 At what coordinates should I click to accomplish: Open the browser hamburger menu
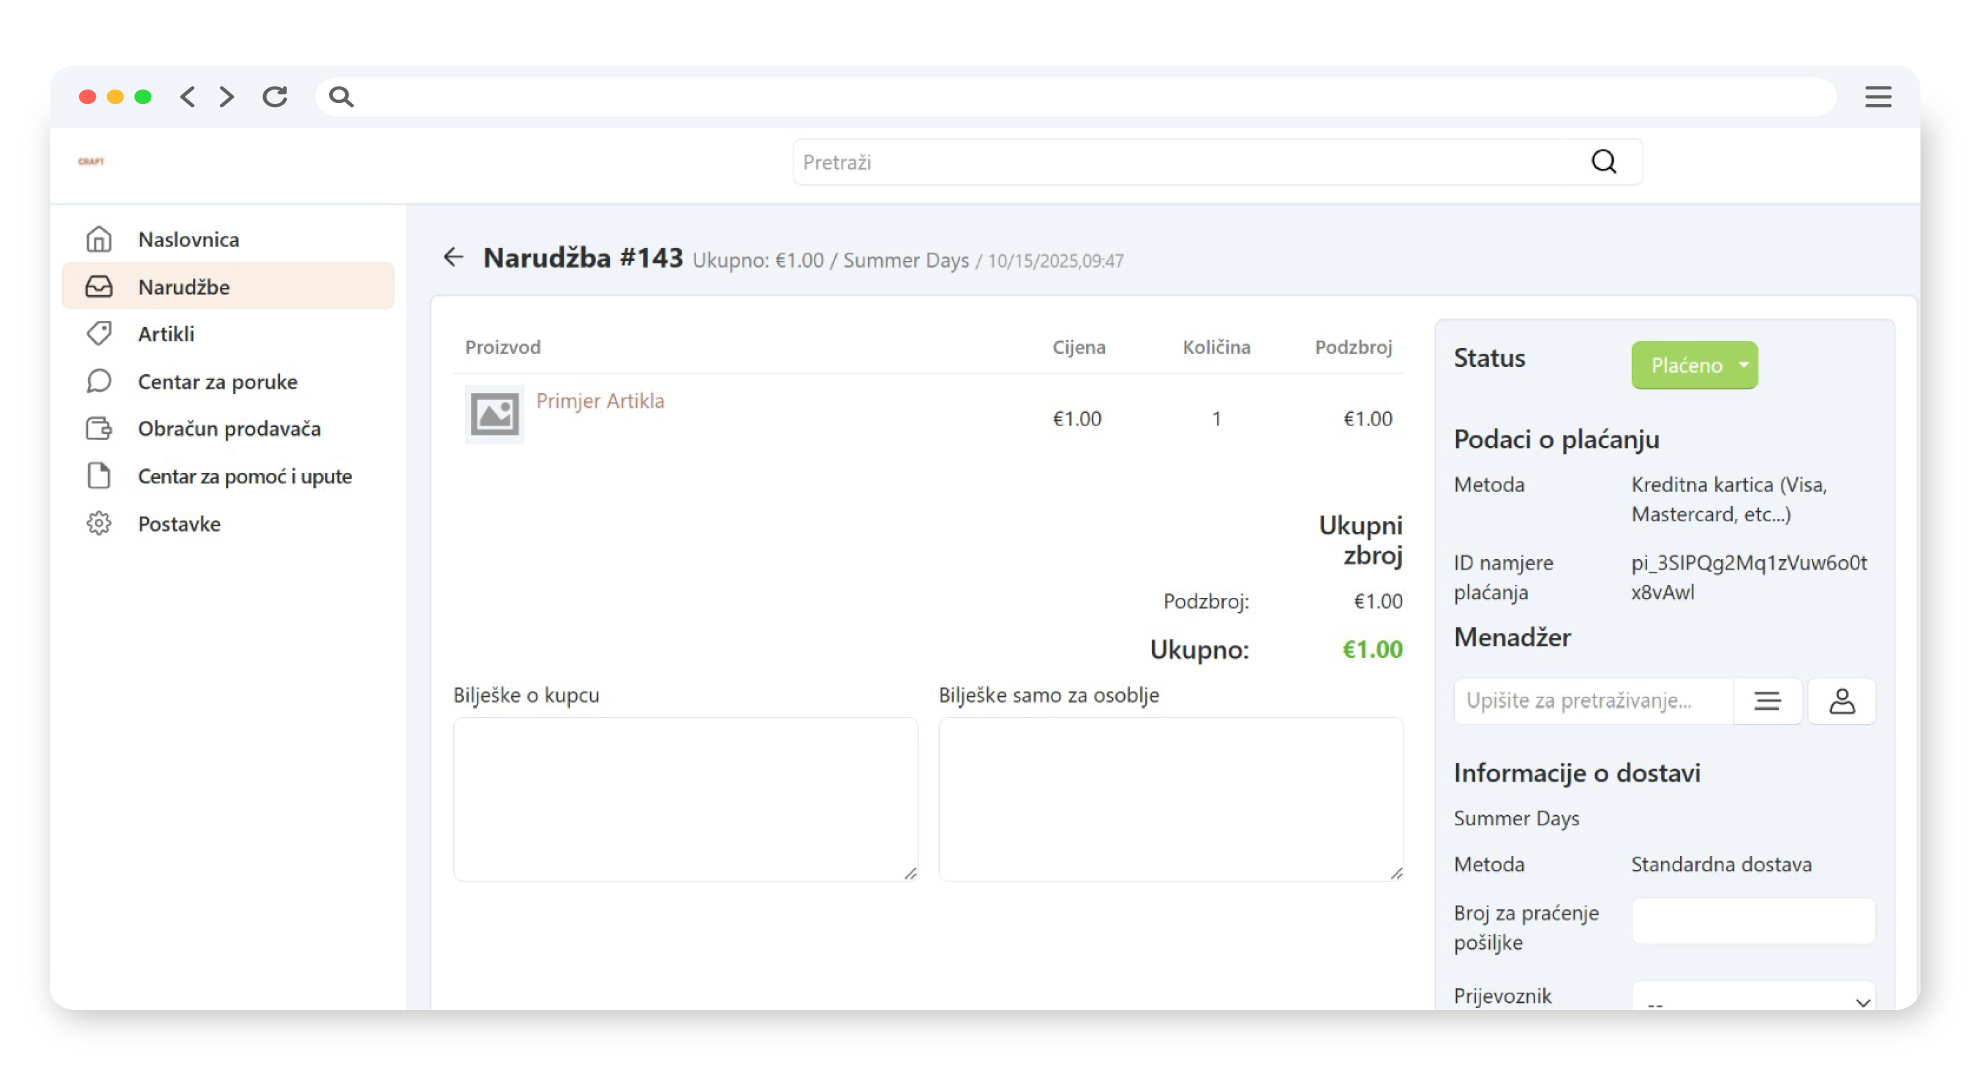click(x=1877, y=97)
